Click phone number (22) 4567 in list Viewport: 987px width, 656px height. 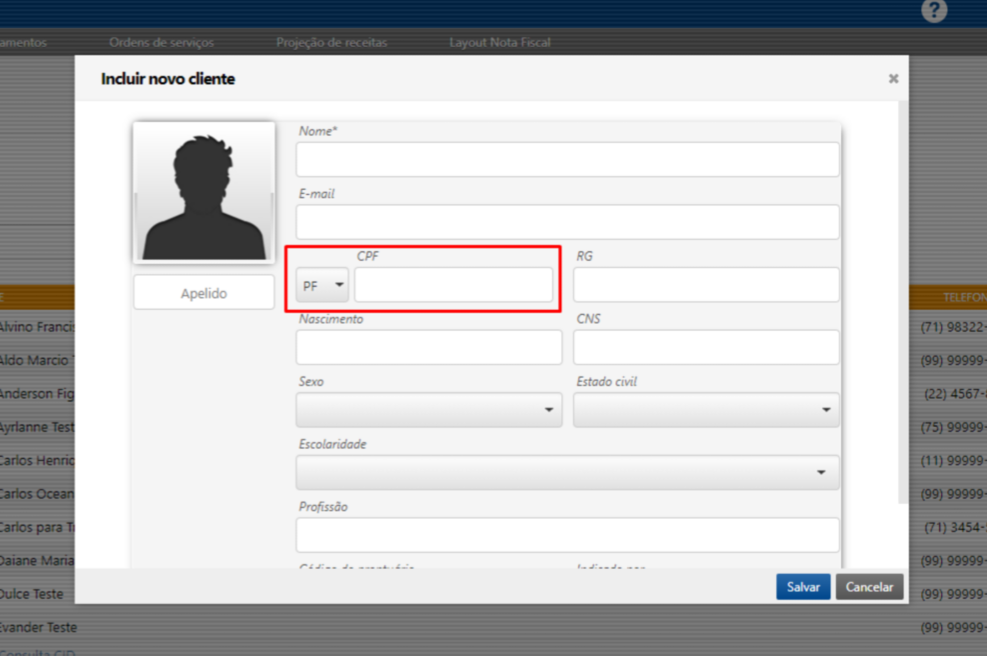click(954, 393)
